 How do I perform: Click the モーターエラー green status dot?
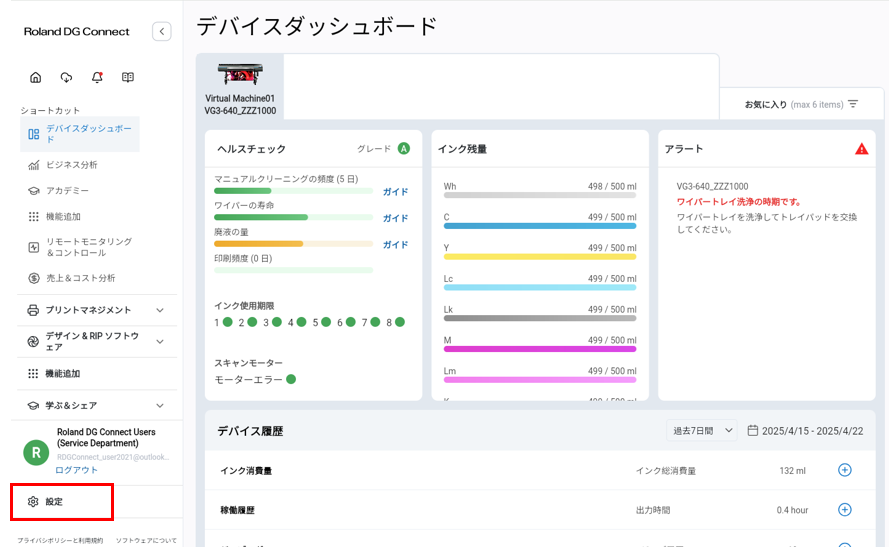[291, 379]
